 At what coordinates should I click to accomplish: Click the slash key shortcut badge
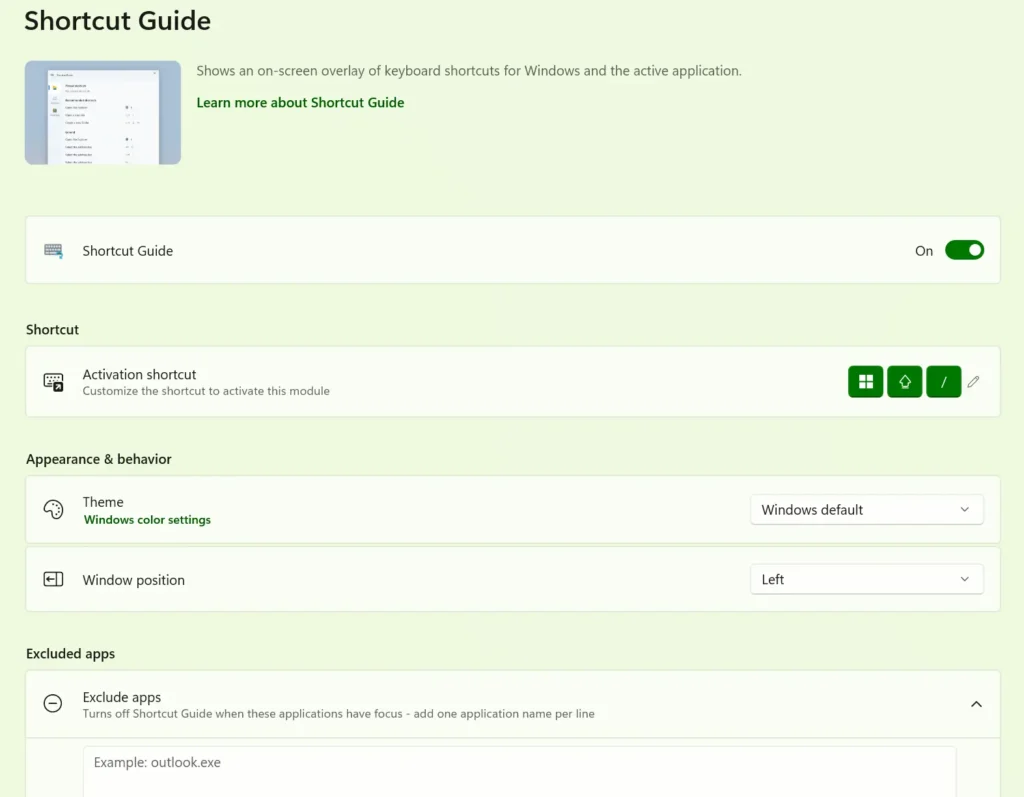click(x=944, y=382)
